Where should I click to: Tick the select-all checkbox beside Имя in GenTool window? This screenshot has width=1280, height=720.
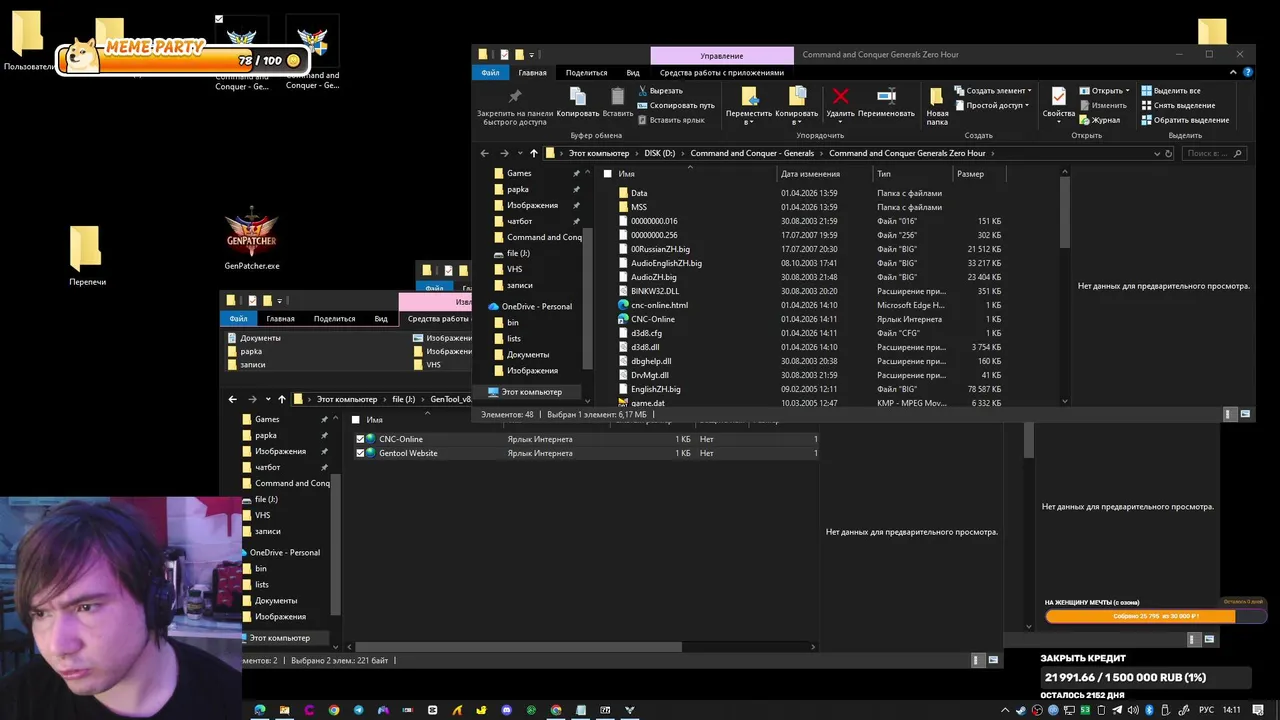point(356,420)
